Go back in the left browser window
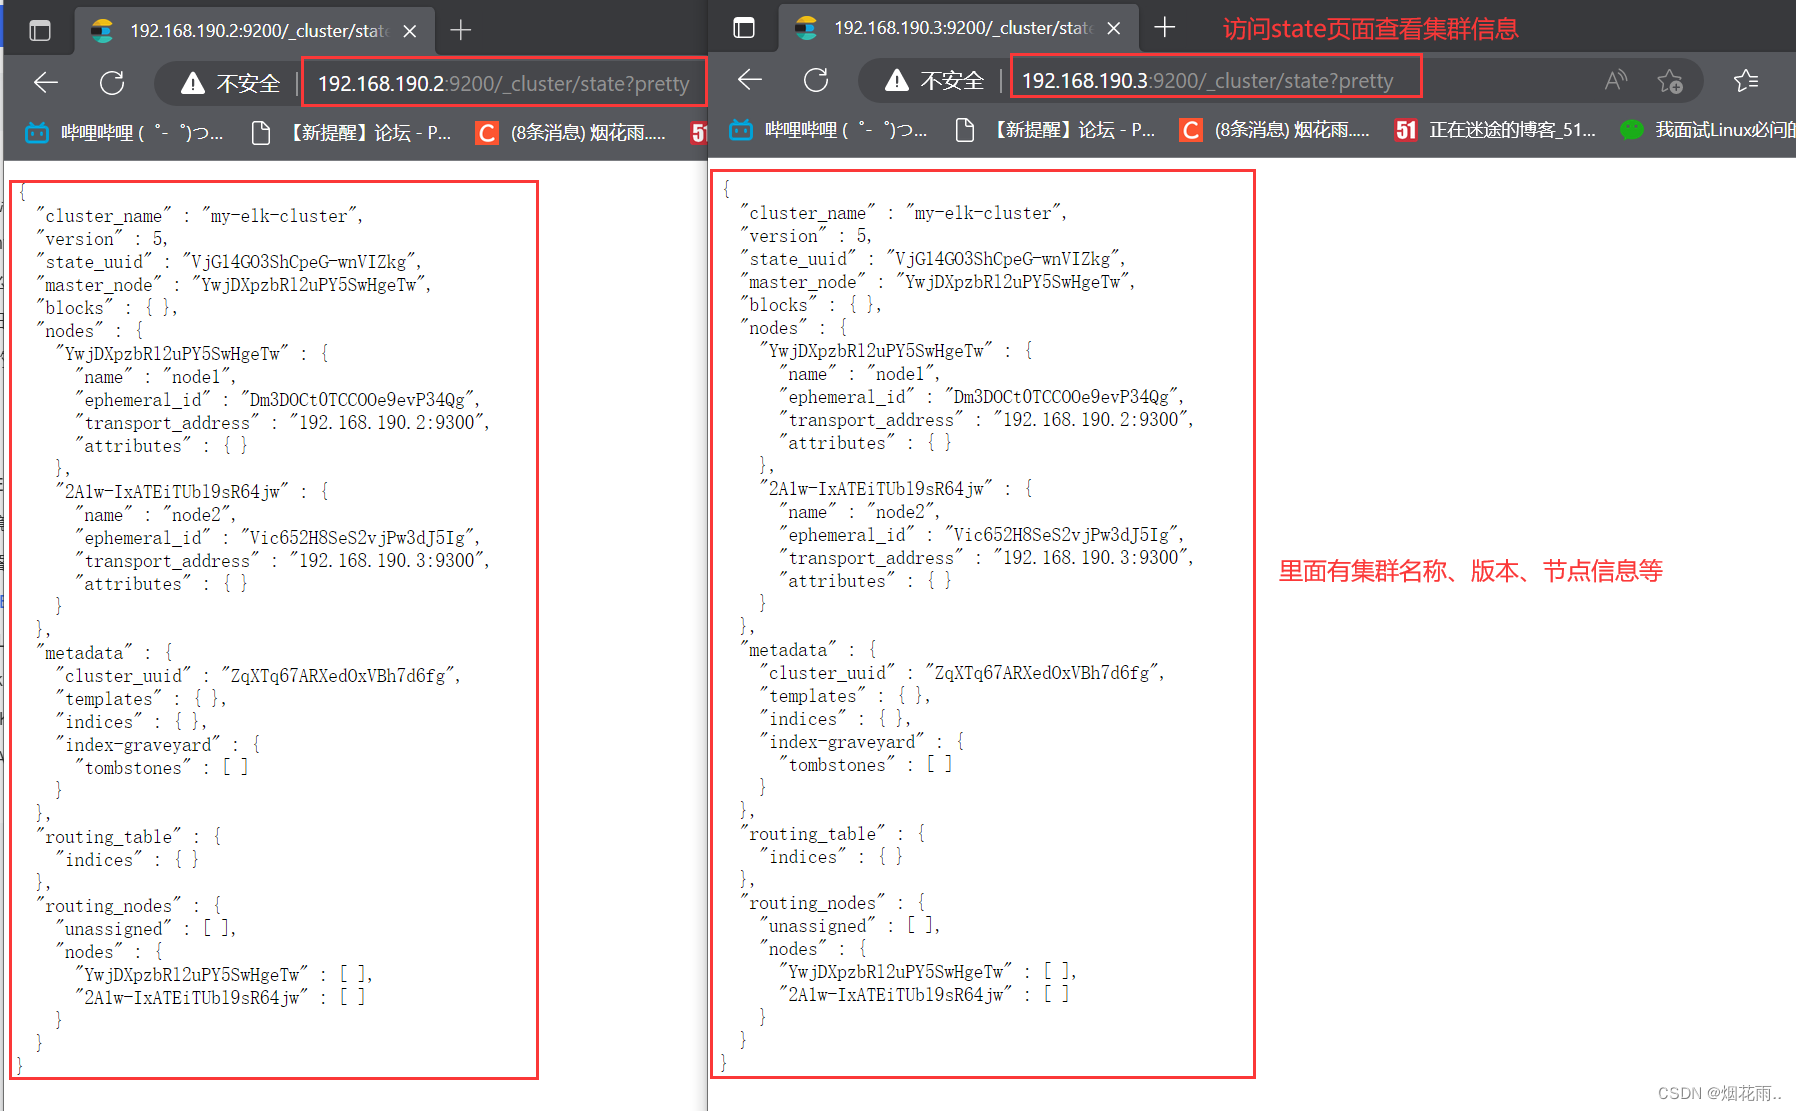Screen dimensions: 1796x1111 coord(46,83)
